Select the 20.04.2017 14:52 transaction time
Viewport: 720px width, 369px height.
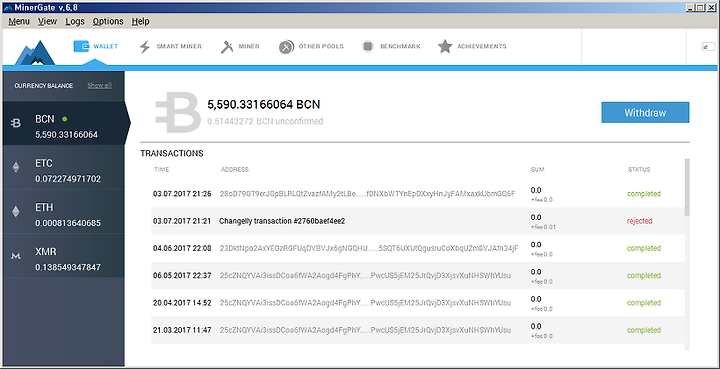coord(182,303)
